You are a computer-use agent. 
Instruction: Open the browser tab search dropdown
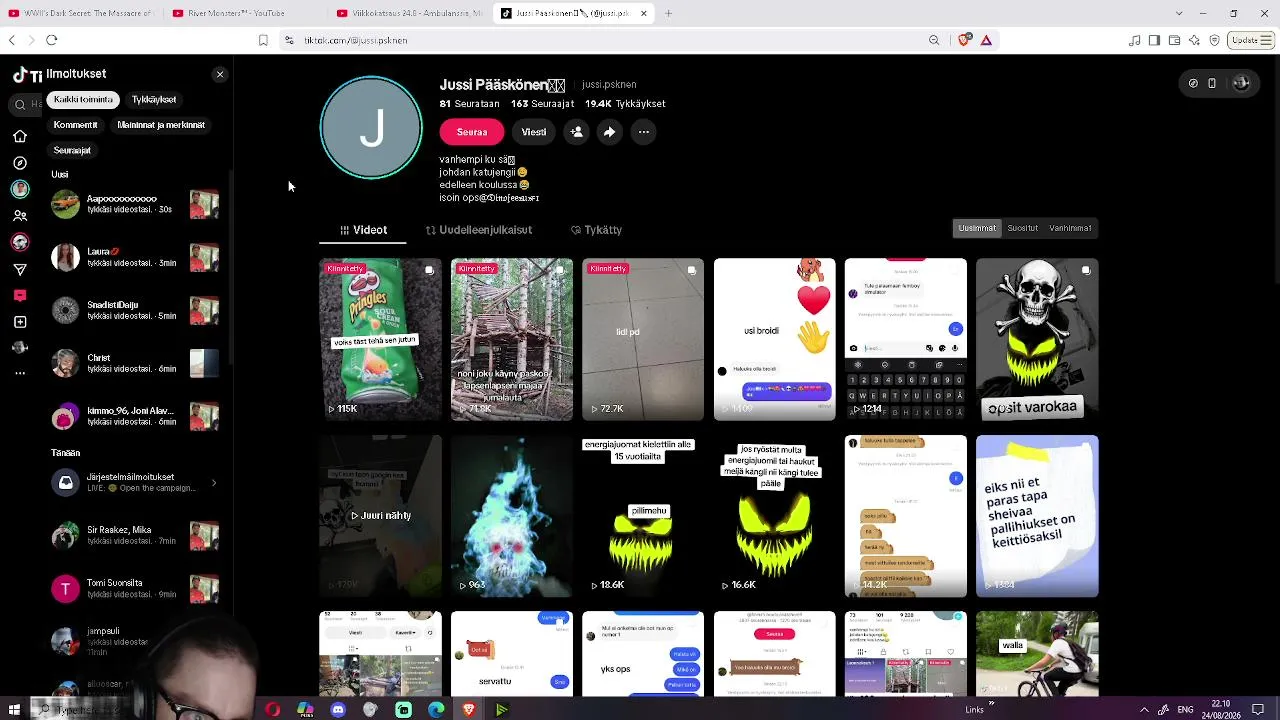(x=1179, y=13)
